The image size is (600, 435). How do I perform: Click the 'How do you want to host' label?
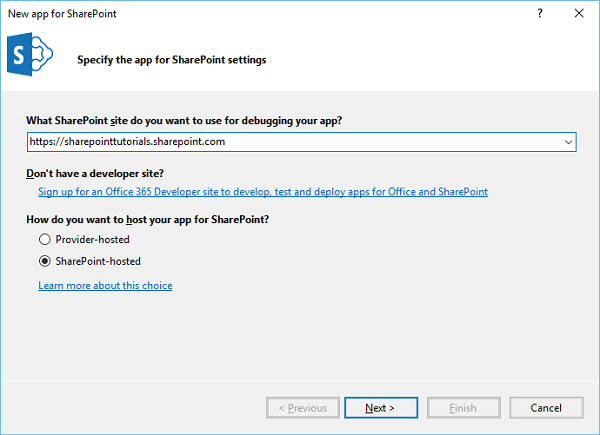click(161, 219)
